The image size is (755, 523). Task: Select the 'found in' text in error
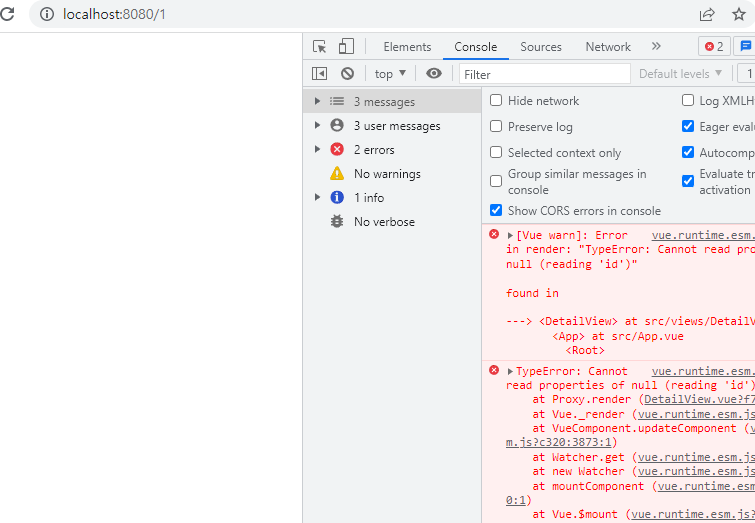tap(532, 293)
